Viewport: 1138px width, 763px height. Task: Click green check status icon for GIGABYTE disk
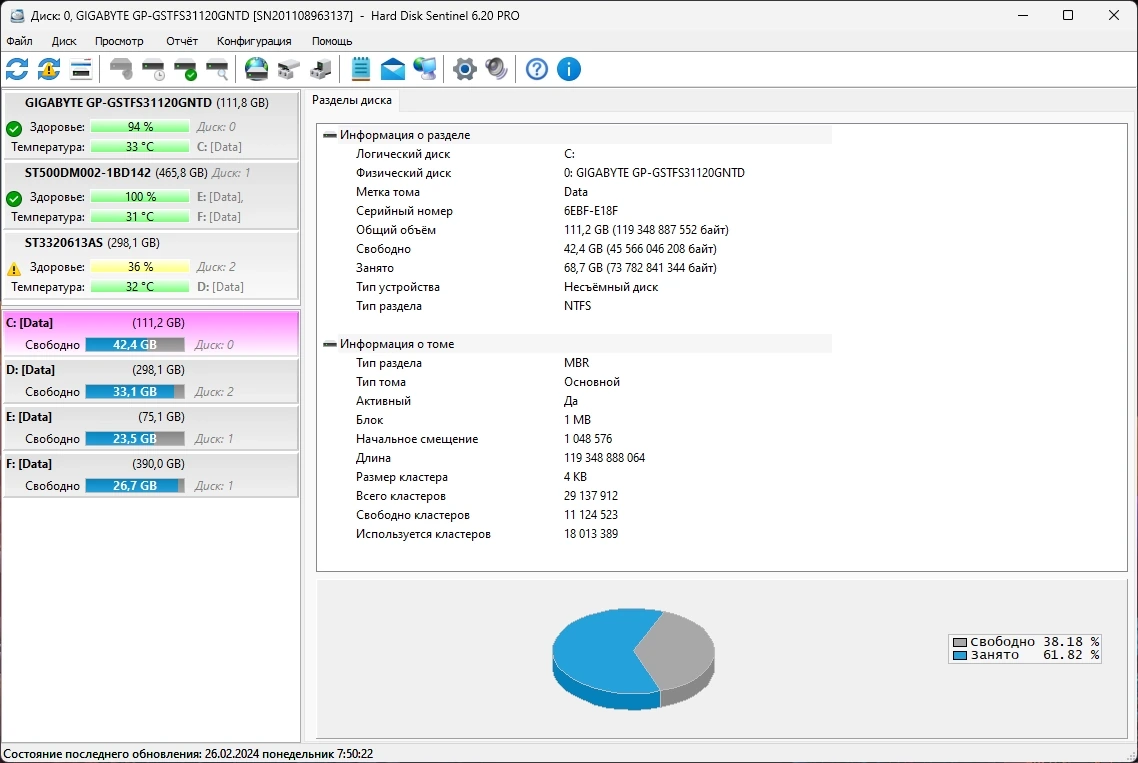pos(14,129)
